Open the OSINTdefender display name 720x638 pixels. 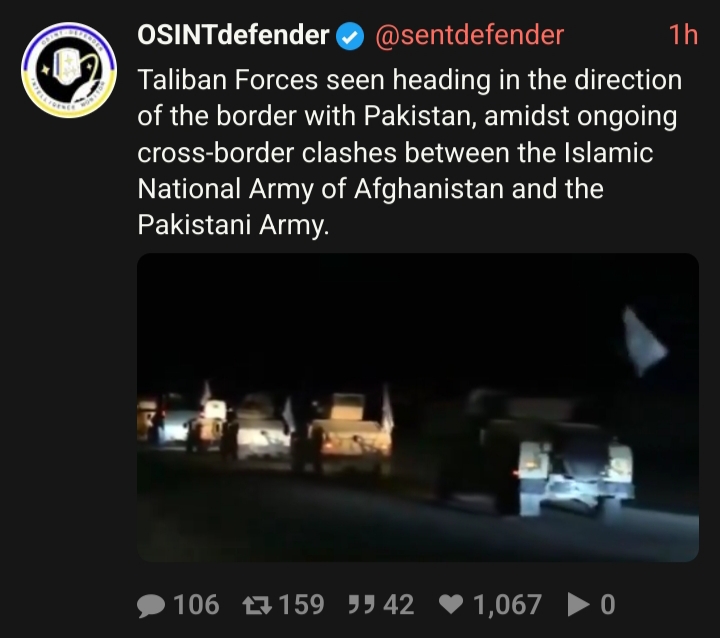click(233, 35)
